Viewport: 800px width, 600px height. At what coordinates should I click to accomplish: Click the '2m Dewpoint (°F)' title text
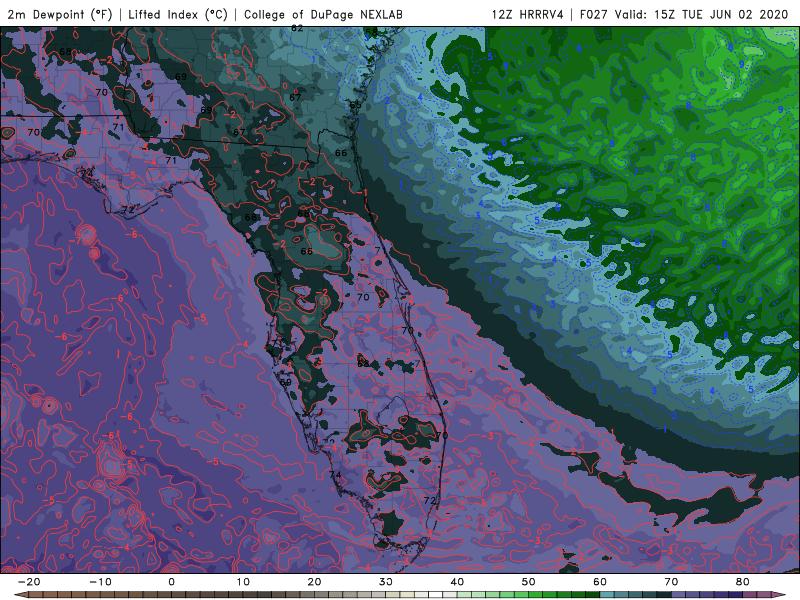point(60,14)
